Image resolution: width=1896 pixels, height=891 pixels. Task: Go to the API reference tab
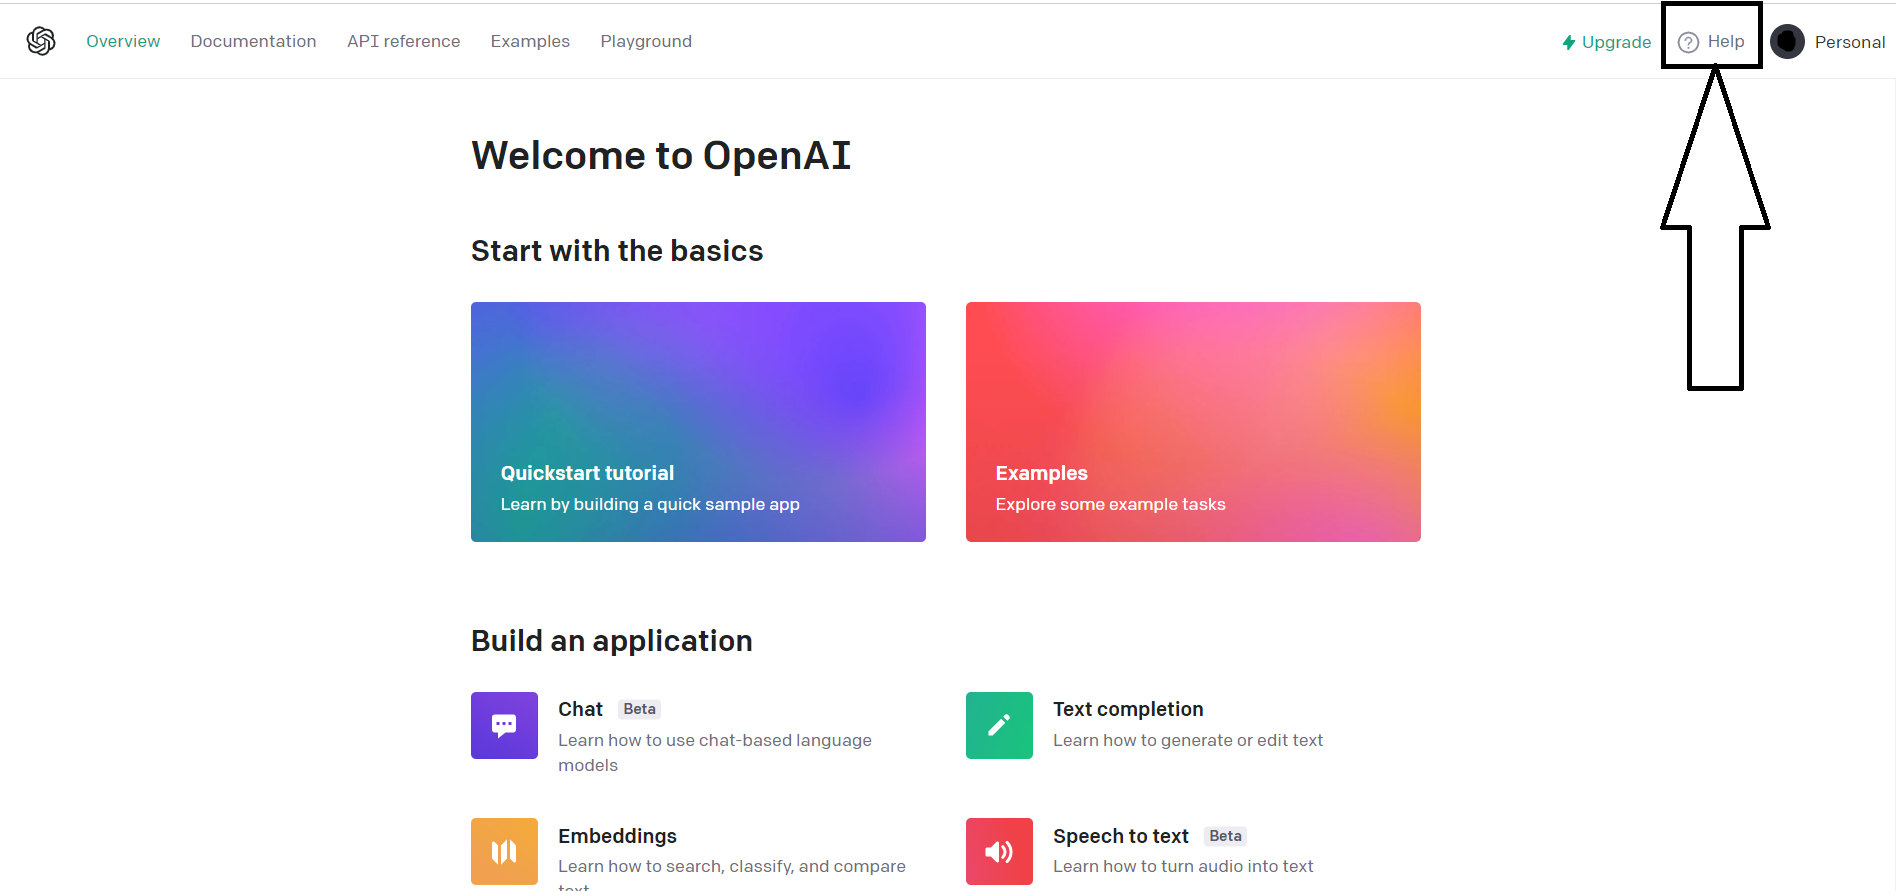click(x=403, y=41)
